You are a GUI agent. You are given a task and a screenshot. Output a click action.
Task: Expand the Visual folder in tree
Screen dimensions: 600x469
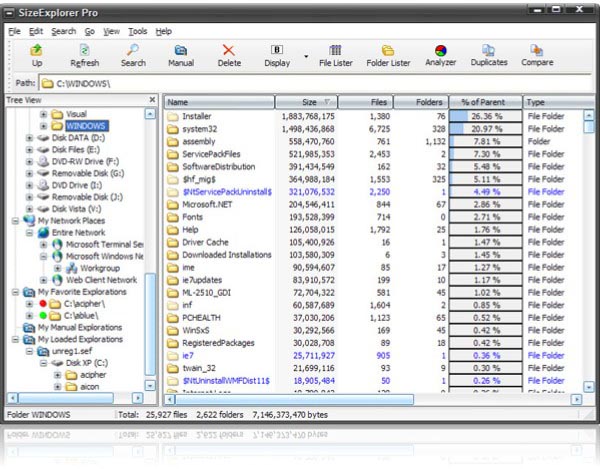43,114
